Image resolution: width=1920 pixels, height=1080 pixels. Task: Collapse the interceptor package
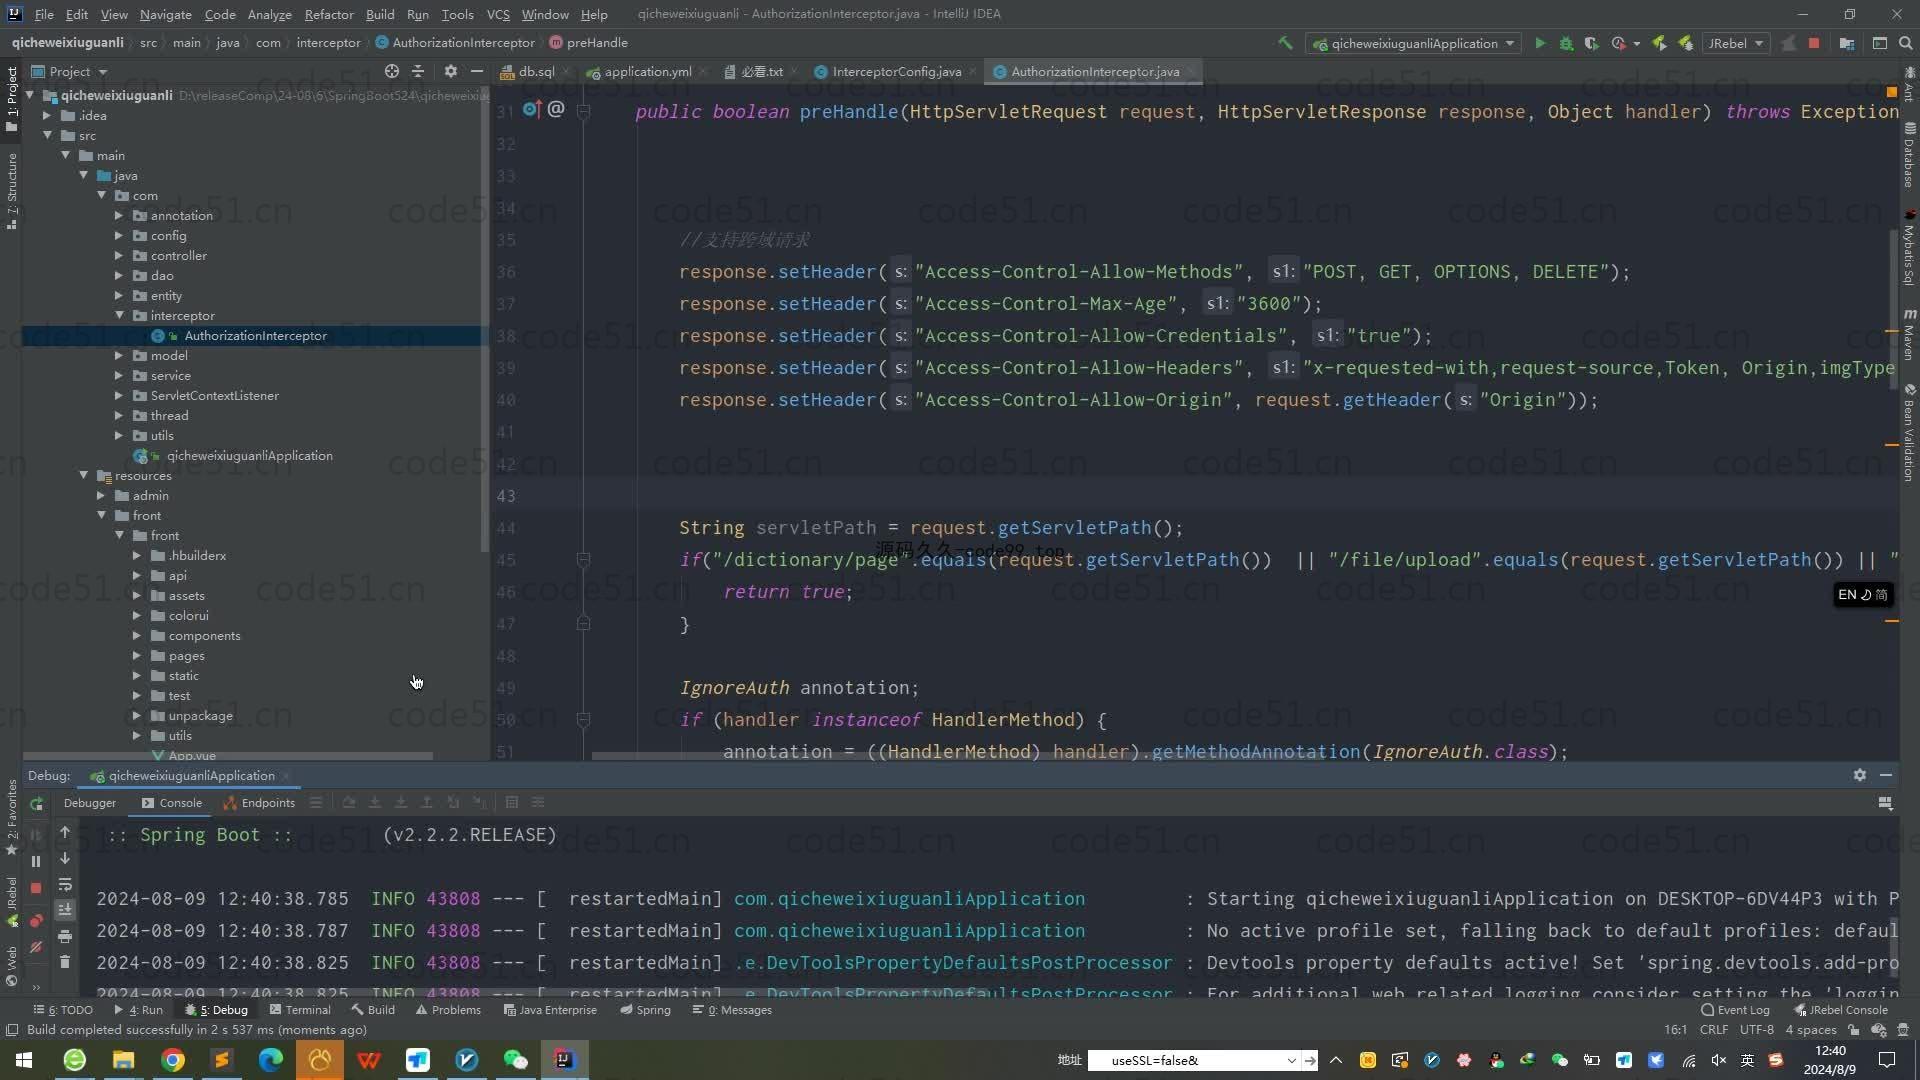(119, 316)
